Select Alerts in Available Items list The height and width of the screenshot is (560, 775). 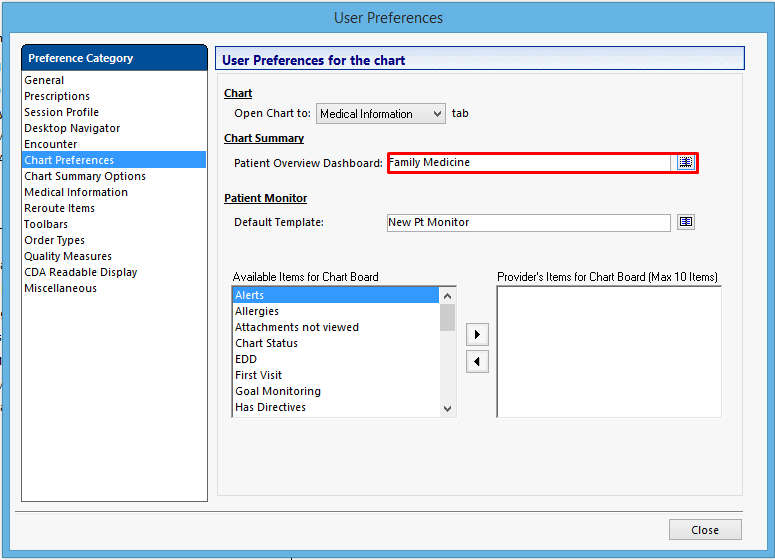pos(336,295)
